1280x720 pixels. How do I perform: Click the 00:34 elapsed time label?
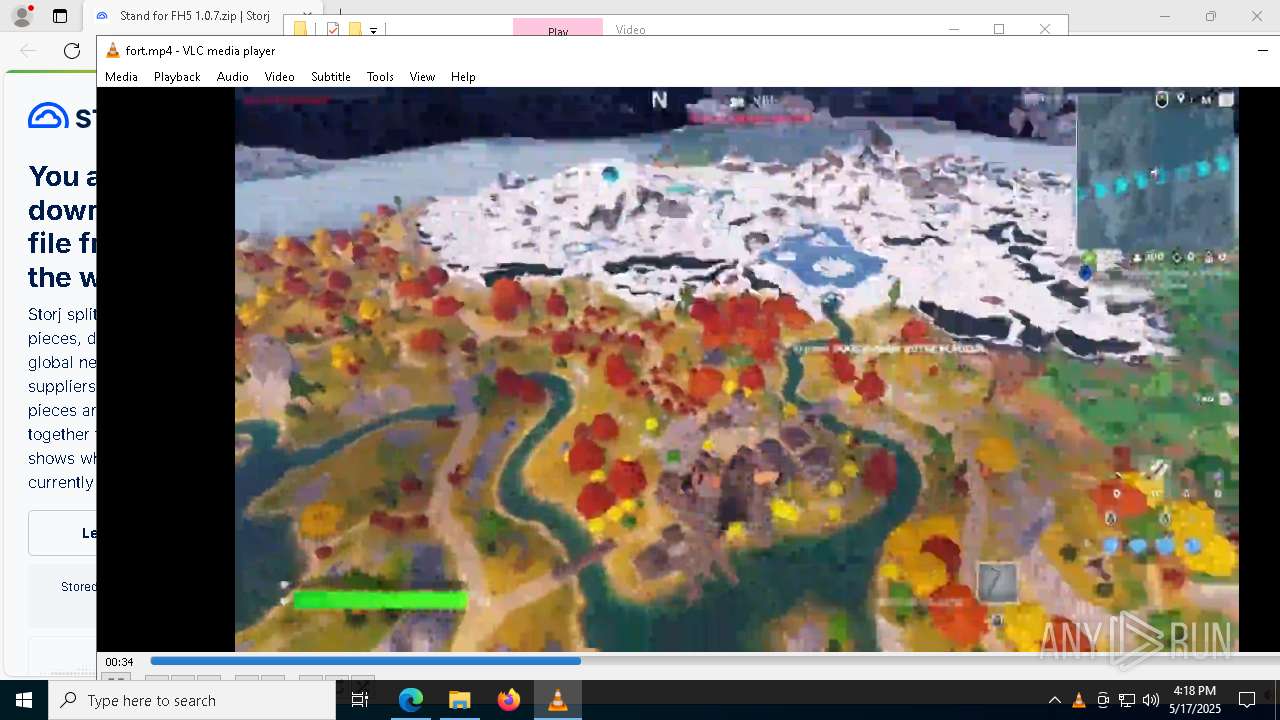coord(119,662)
